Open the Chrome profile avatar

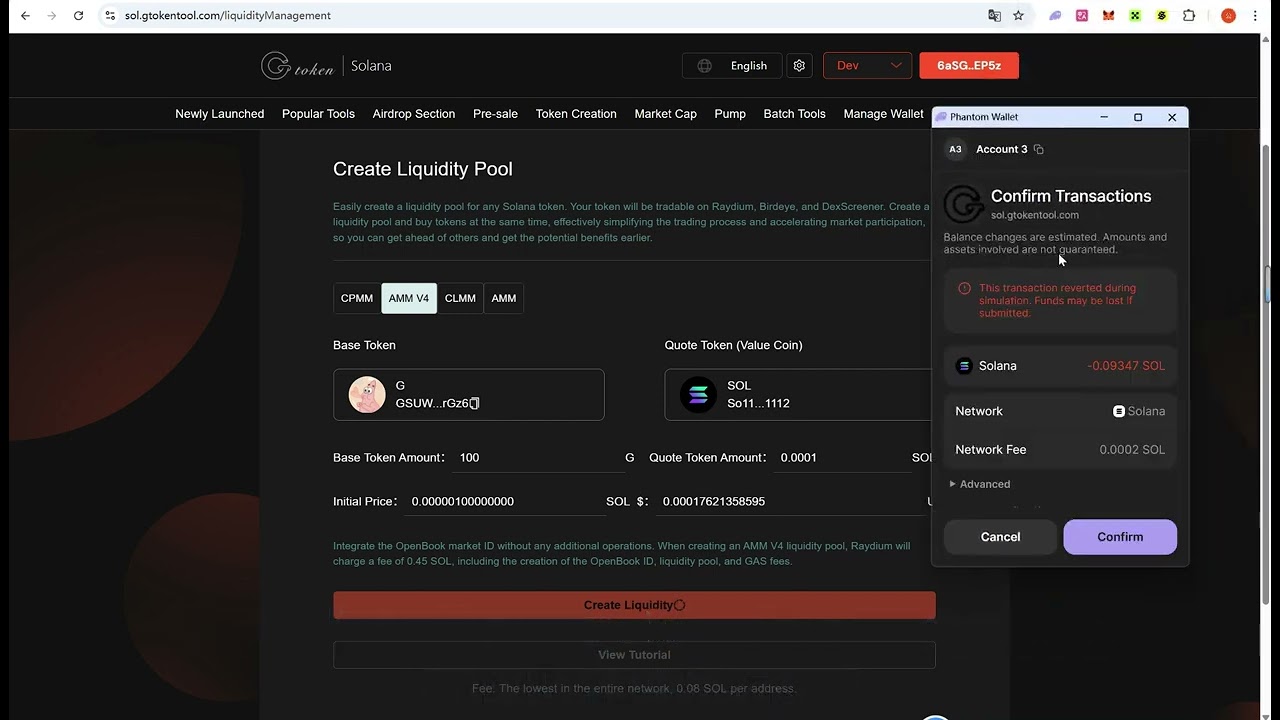pyautogui.click(x=1228, y=15)
